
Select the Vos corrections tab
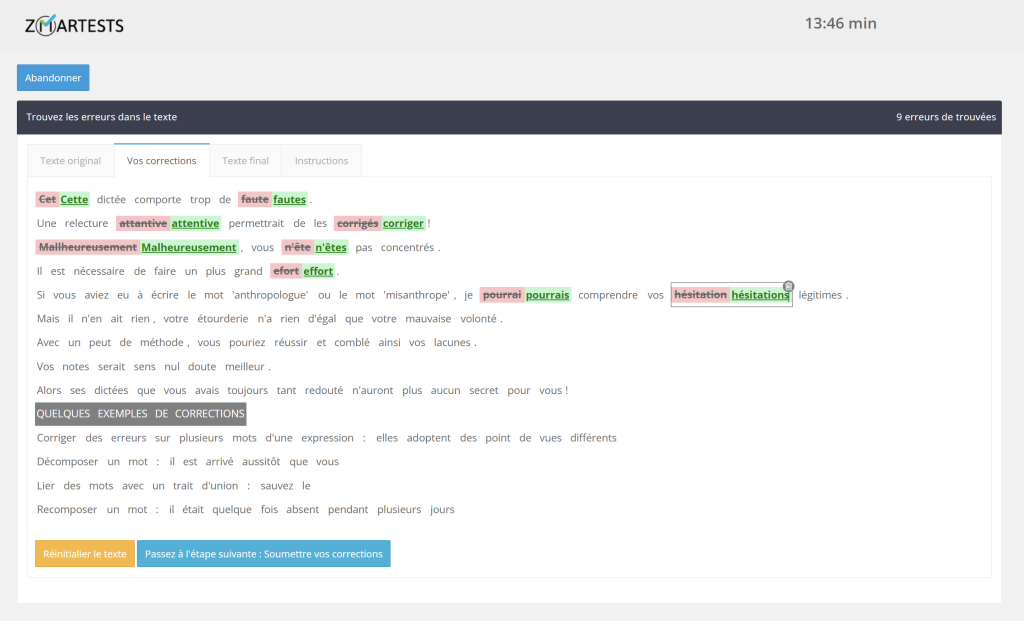(161, 161)
